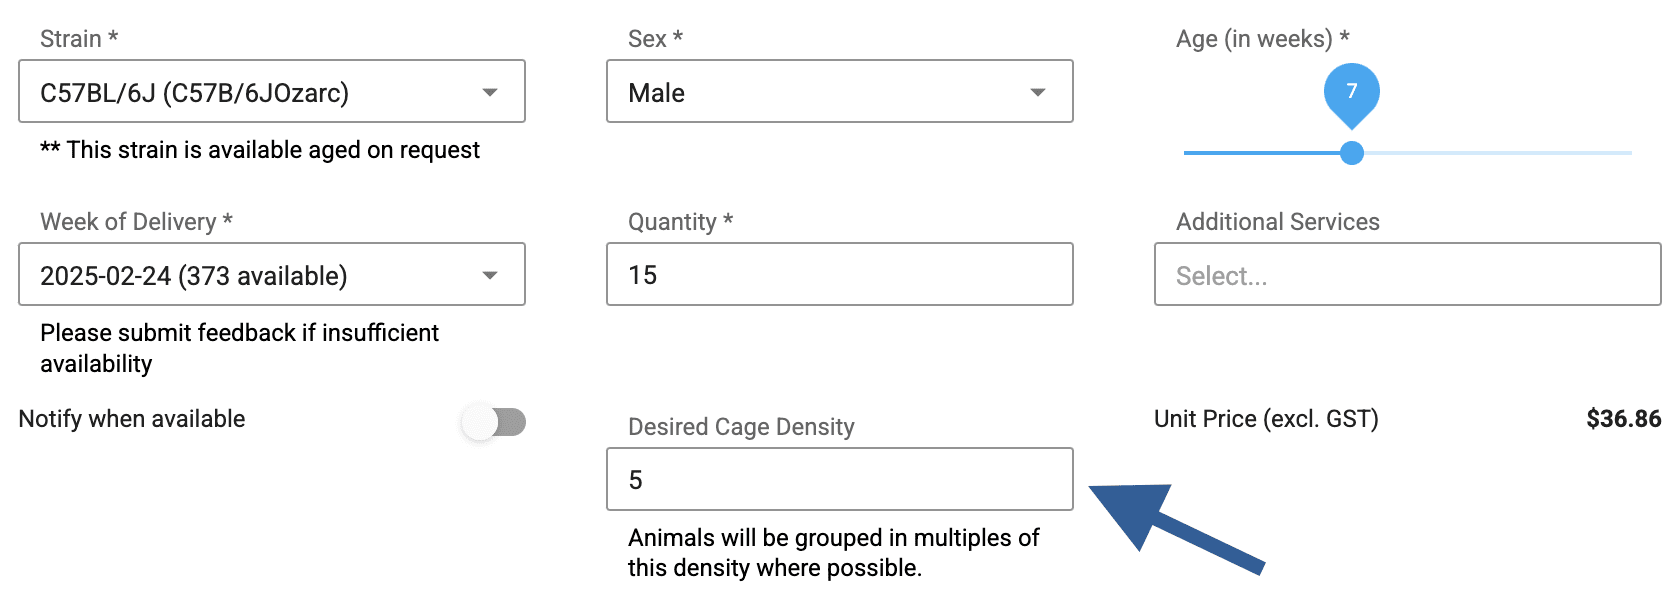Click the strain available aged on request note

click(260, 150)
